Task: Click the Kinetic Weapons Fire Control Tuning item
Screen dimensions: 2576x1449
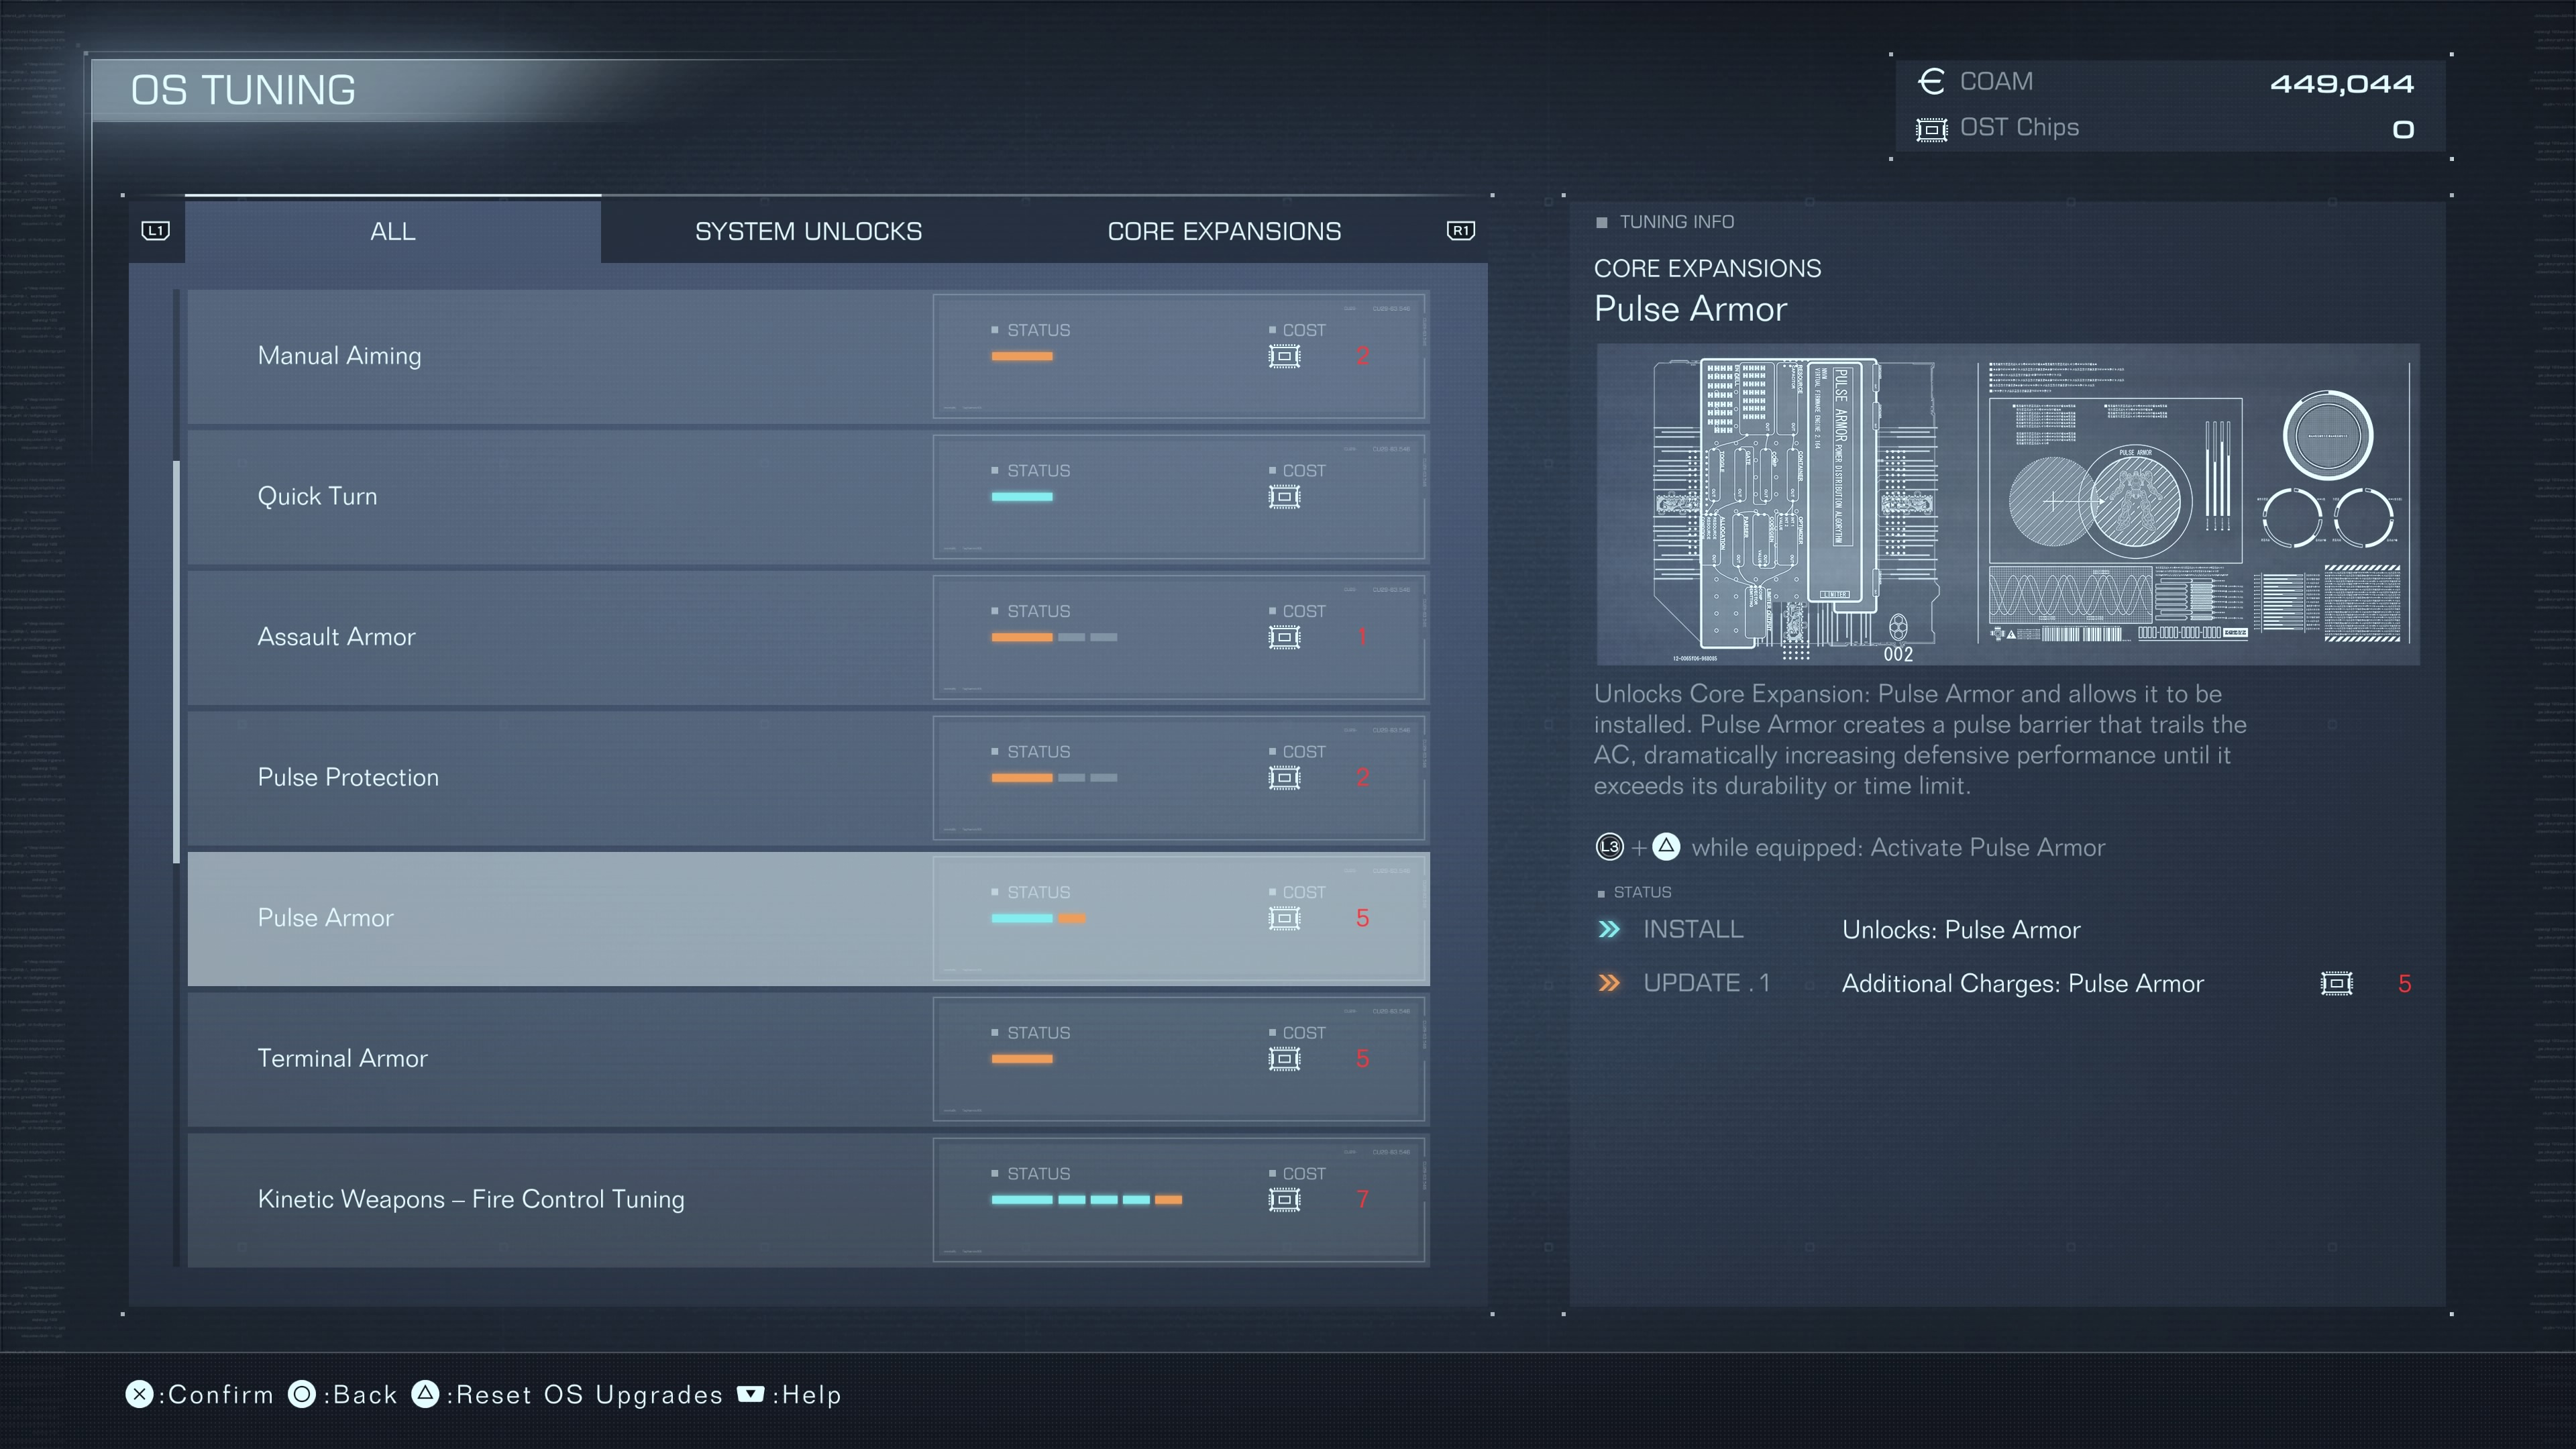Action: pyautogui.click(x=807, y=1199)
